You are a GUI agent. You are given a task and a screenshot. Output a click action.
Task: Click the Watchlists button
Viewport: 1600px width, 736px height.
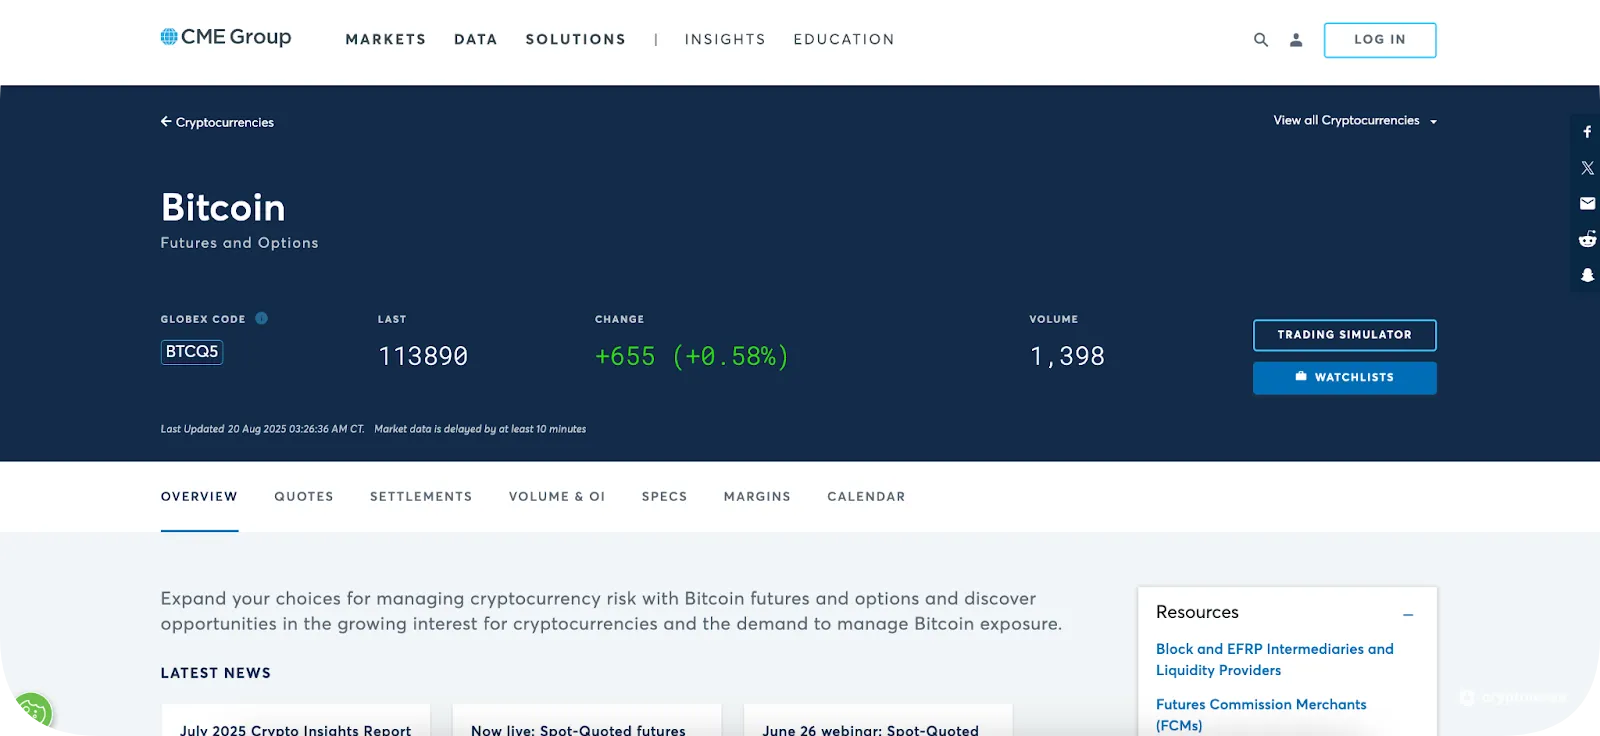pyautogui.click(x=1345, y=378)
